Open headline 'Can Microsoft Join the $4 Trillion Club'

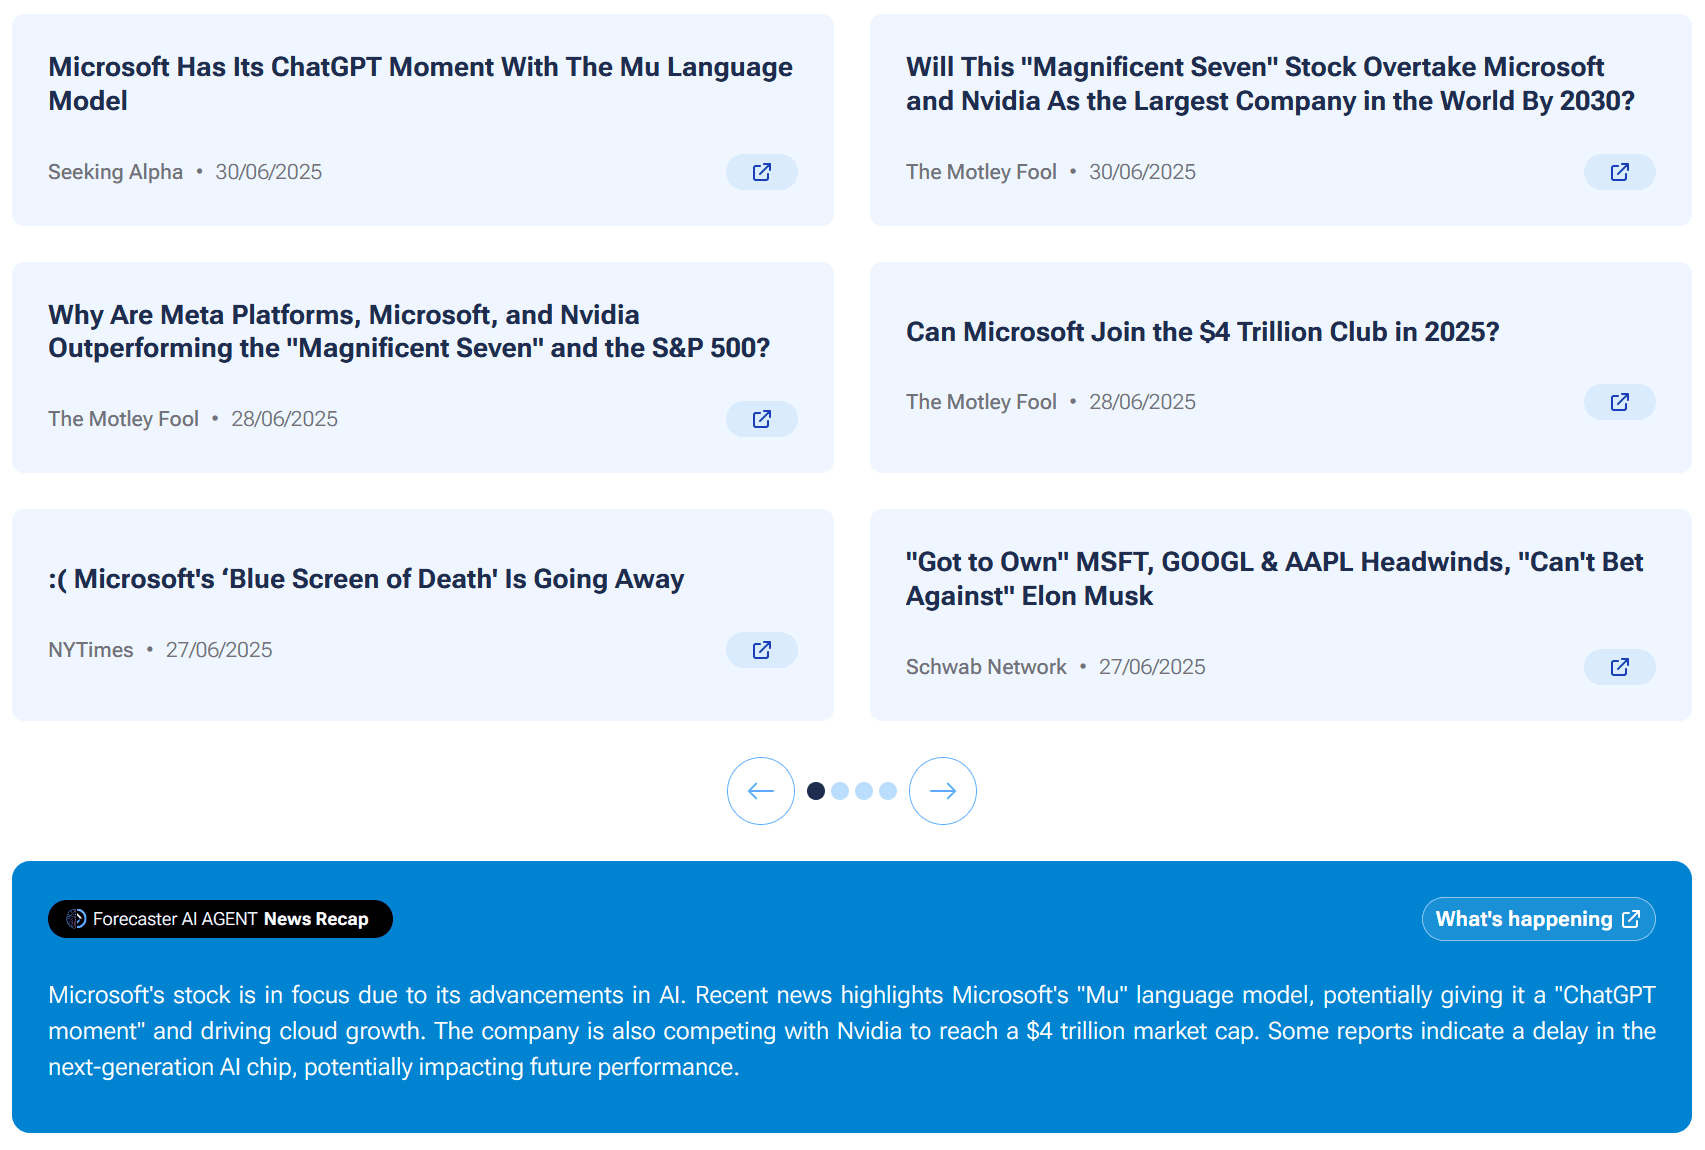pyautogui.click(x=1202, y=332)
